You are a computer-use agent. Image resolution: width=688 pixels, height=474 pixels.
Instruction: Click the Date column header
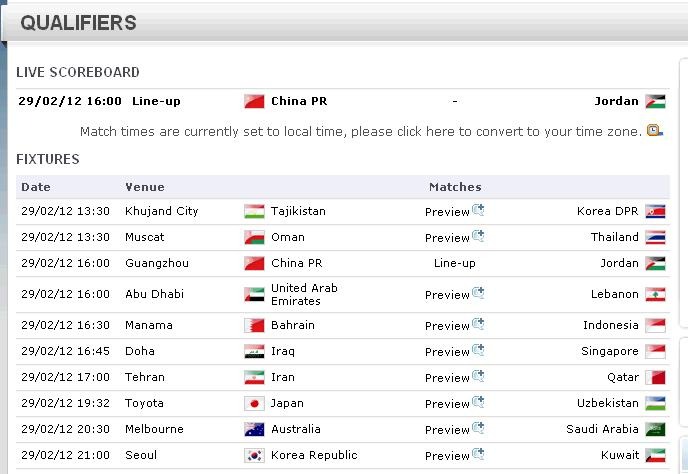point(36,187)
